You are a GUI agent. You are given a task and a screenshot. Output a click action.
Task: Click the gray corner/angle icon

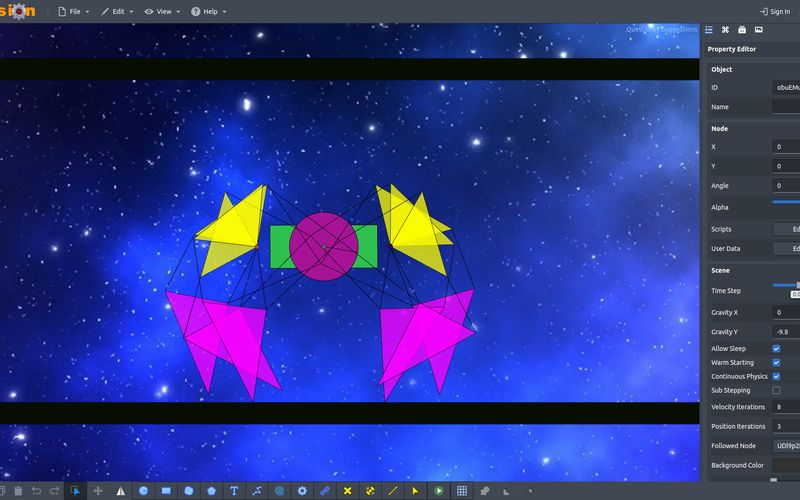[x=506, y=492]
